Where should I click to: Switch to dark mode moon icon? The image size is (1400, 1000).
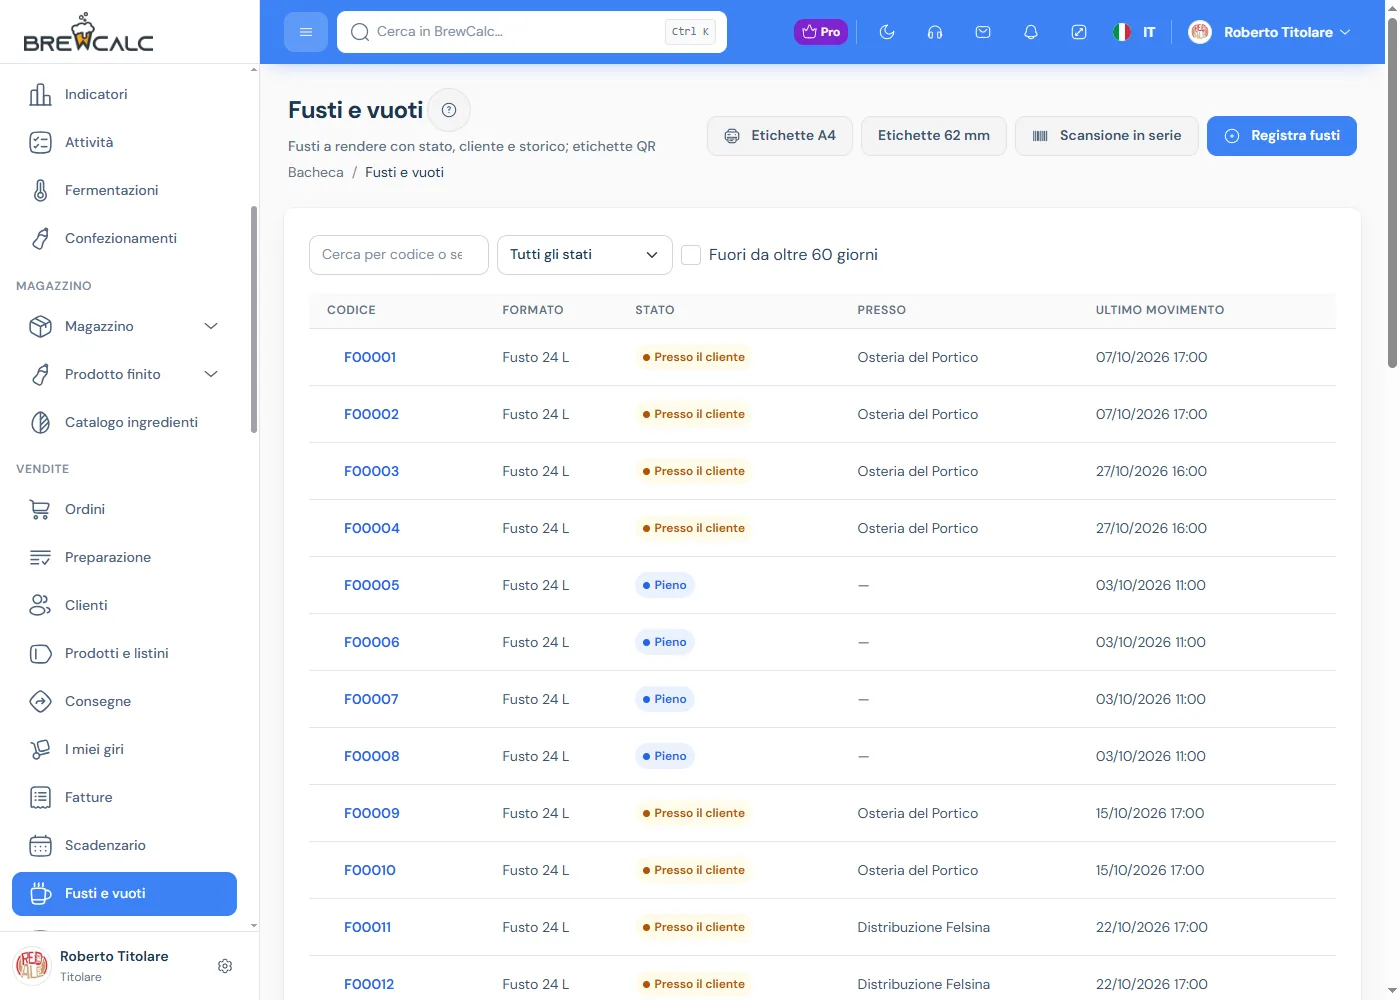click(887, 32)
